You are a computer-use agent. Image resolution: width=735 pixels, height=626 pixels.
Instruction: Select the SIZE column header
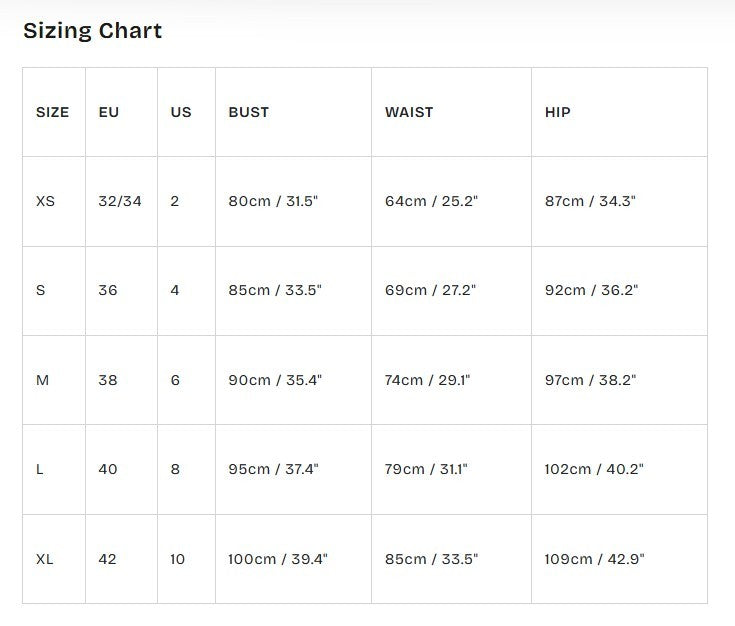[54, 112]
